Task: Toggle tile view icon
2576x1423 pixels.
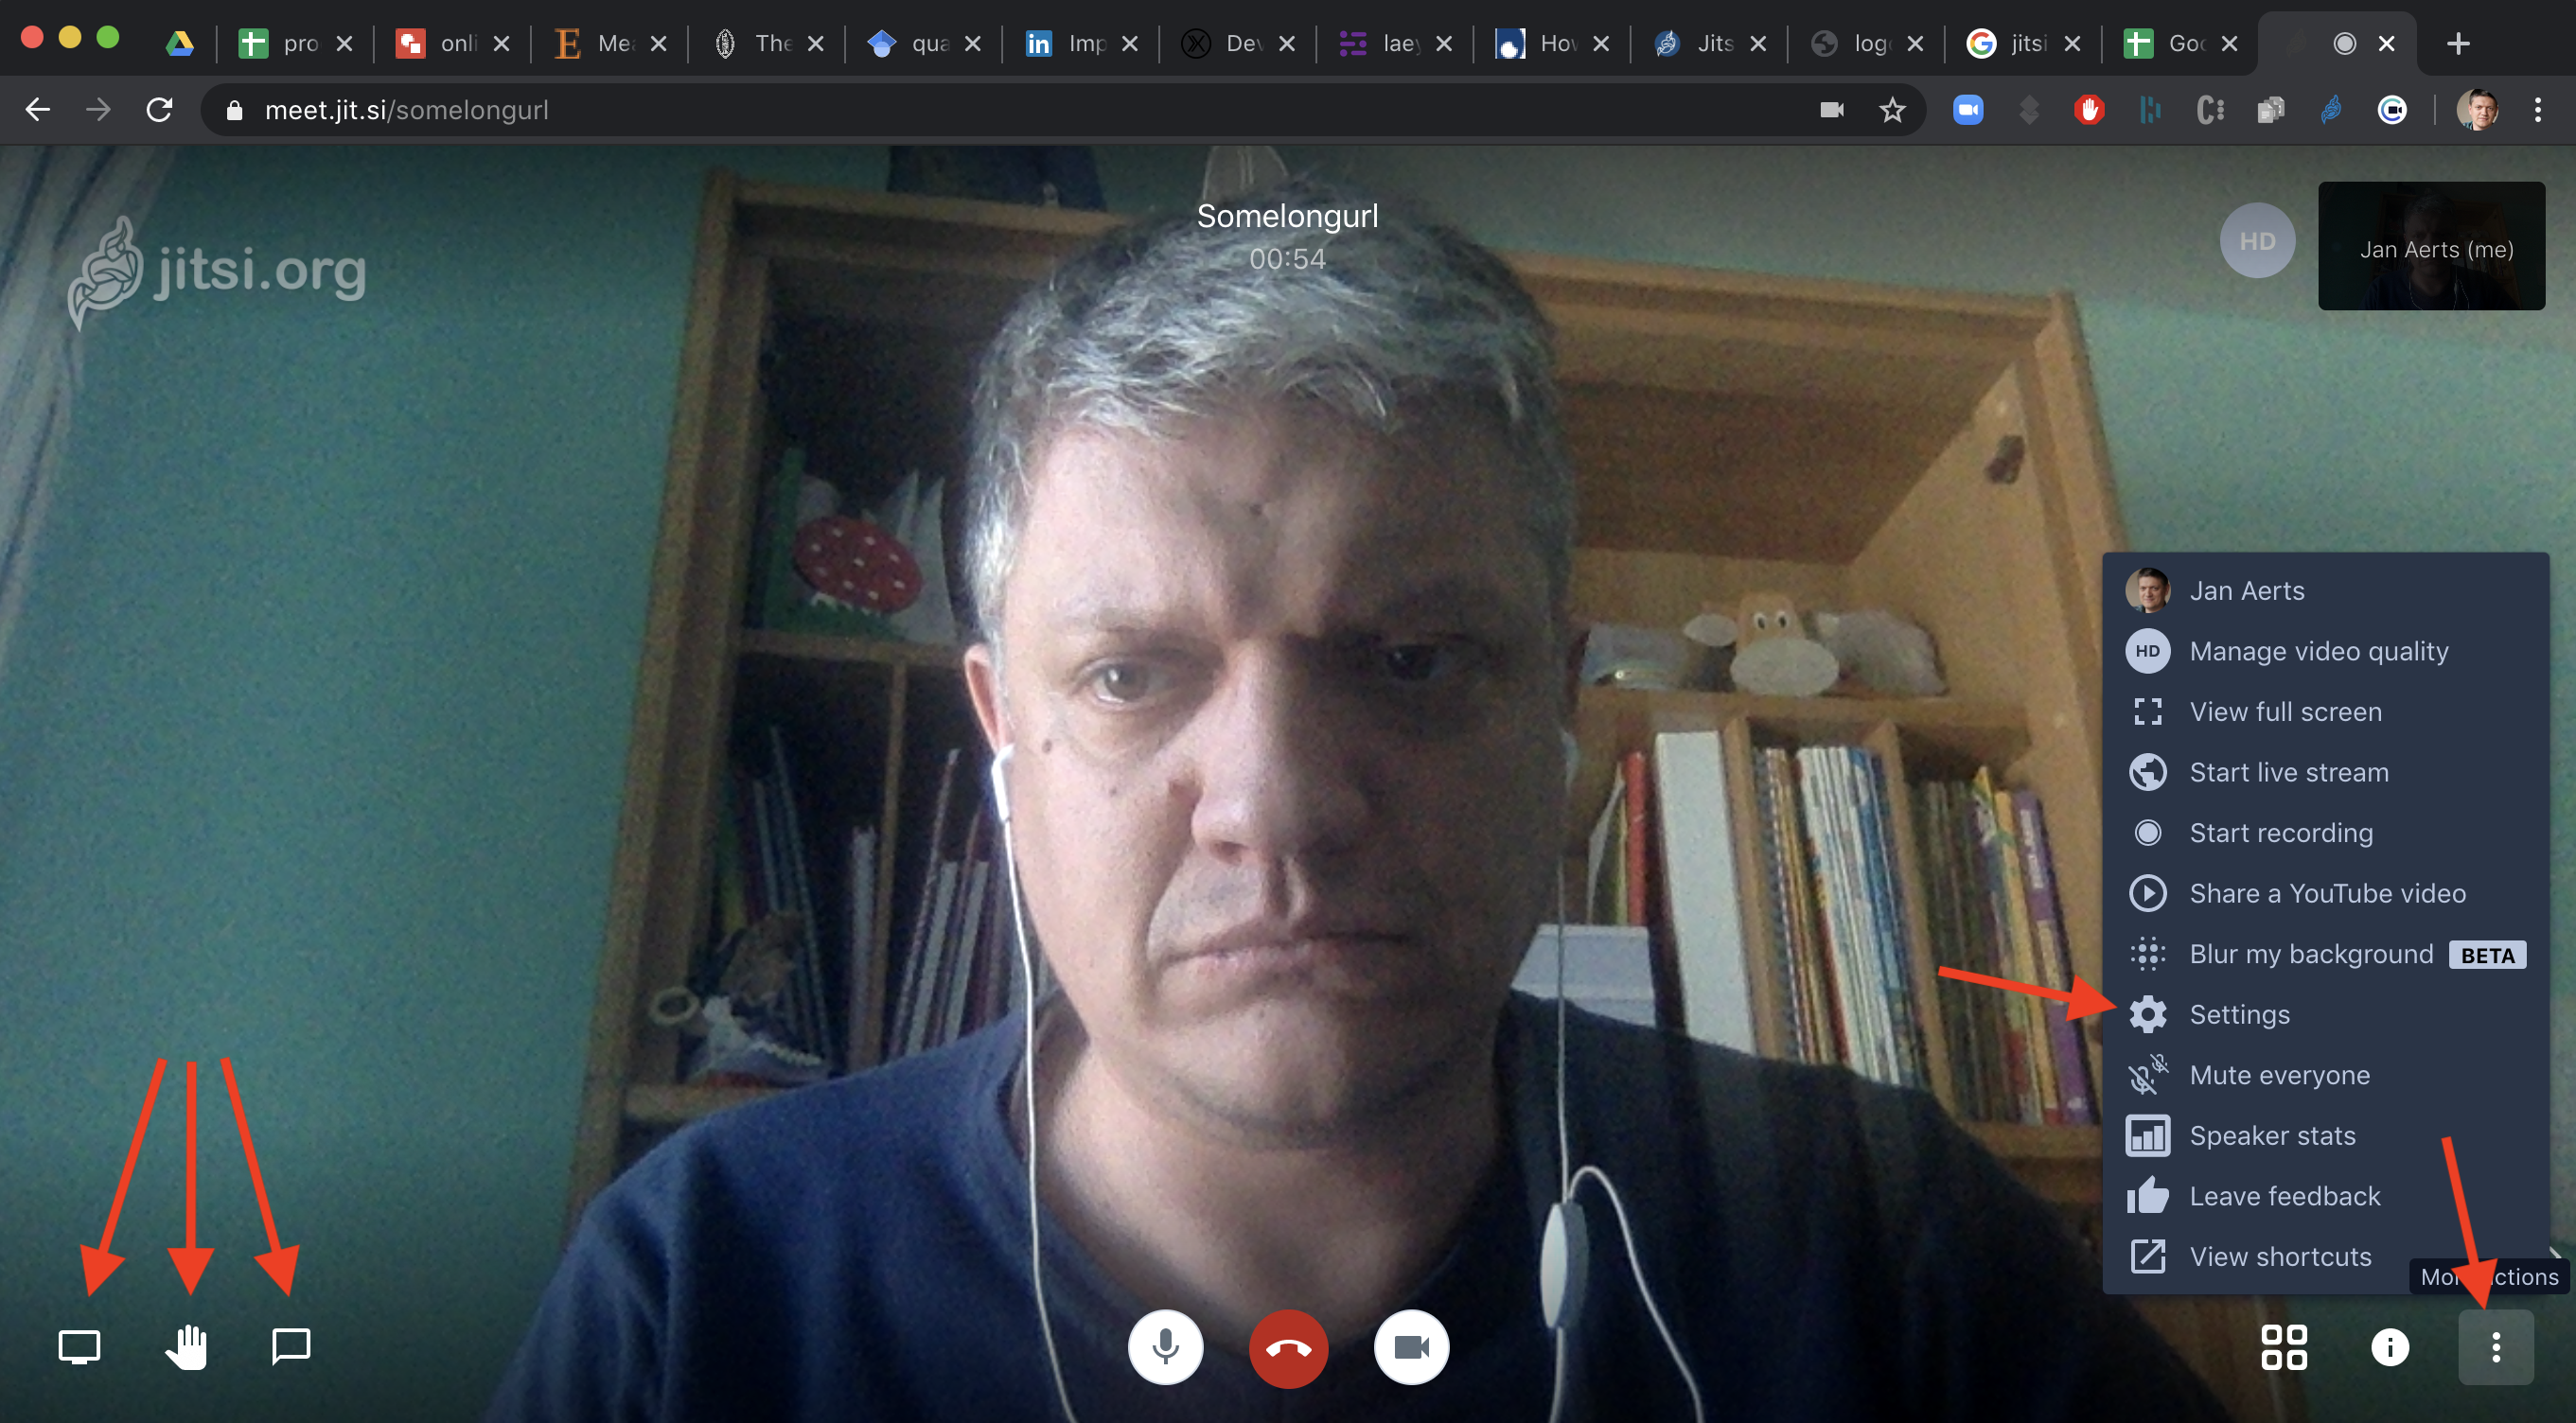Action: click(2284, 1347)
